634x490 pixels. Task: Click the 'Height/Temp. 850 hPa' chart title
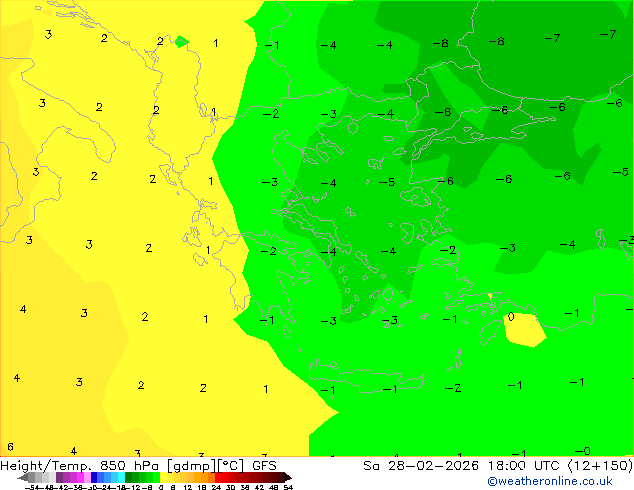[80, 466]
